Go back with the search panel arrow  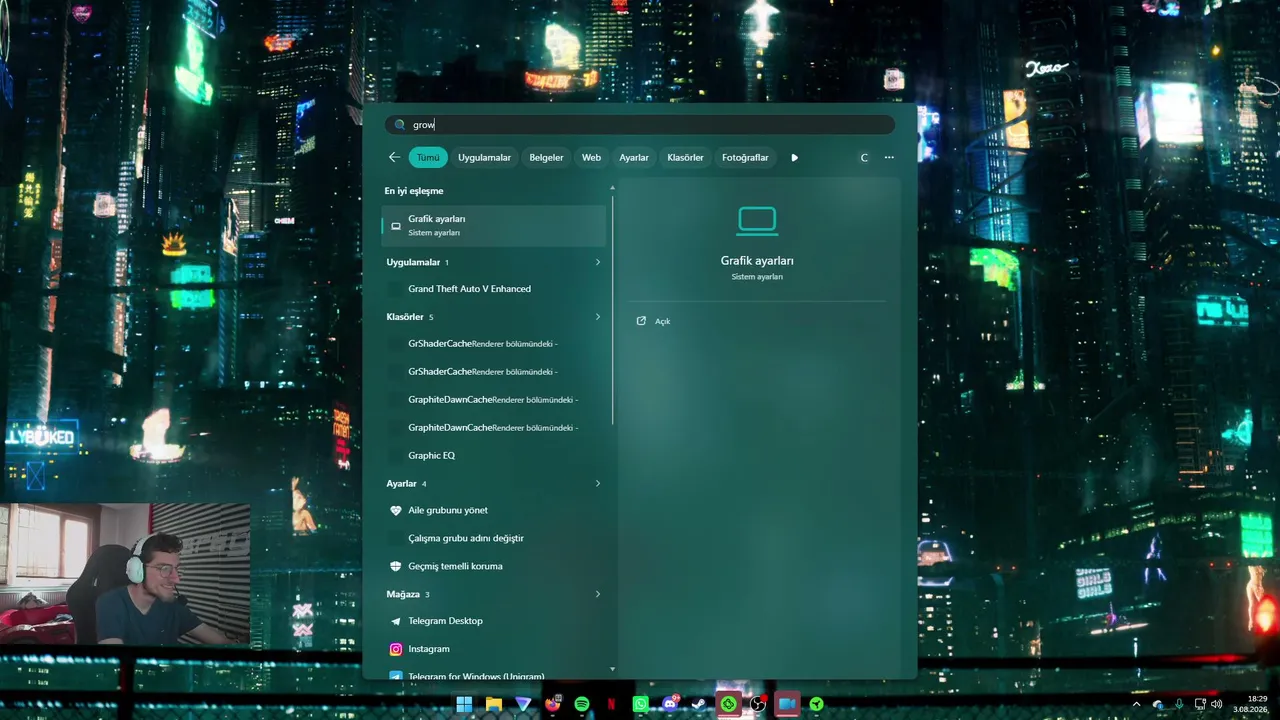click(x=394, y=157)
